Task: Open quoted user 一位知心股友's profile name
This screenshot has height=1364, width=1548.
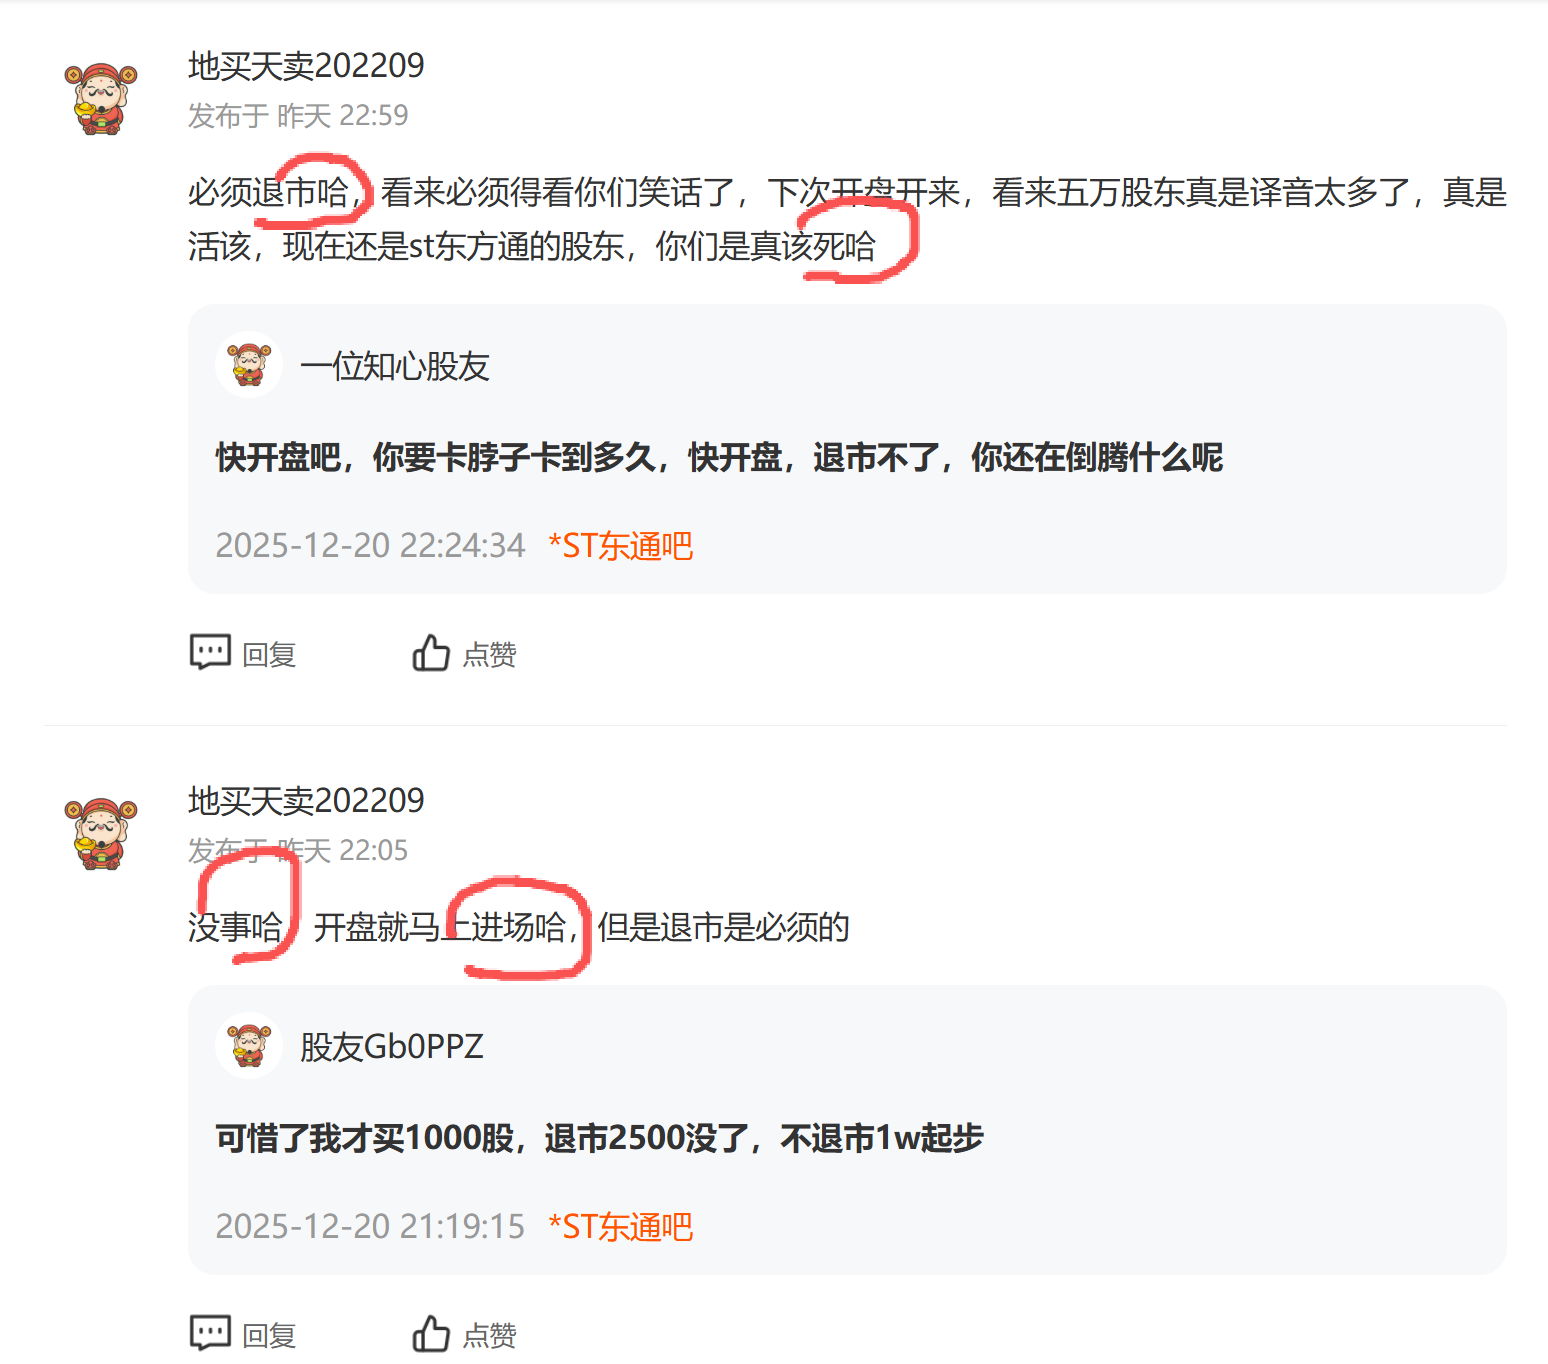Action: (395, 367)
